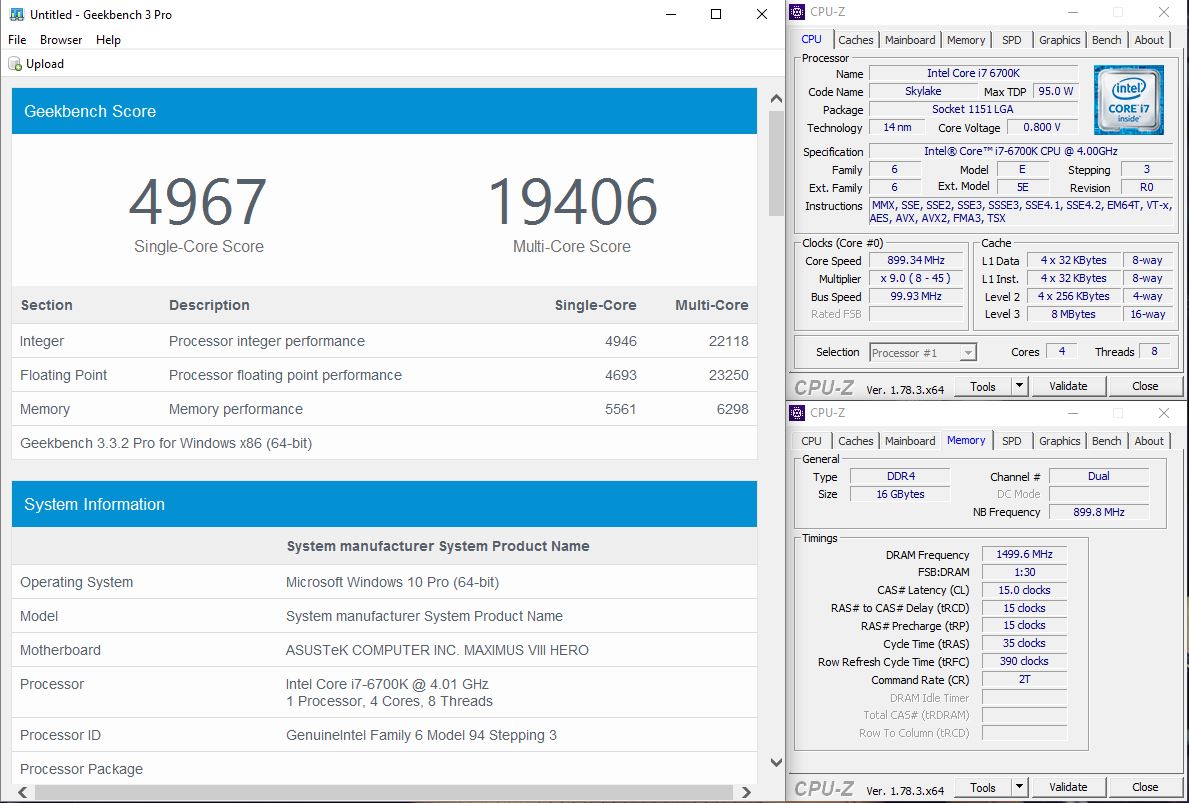Open Graphics tab in upper CPU-Z window
This screenshot has height=803, width=1189.
(1059, 40)
